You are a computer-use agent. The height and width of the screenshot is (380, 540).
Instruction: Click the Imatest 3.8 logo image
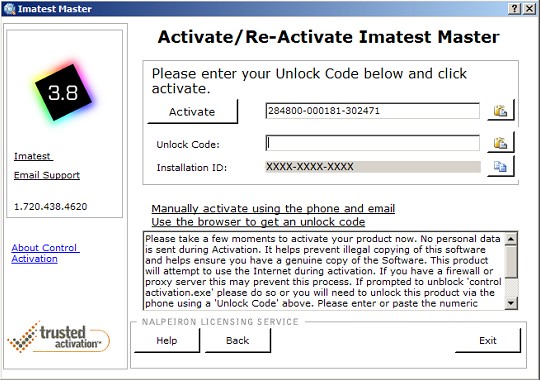pos(64,92)
